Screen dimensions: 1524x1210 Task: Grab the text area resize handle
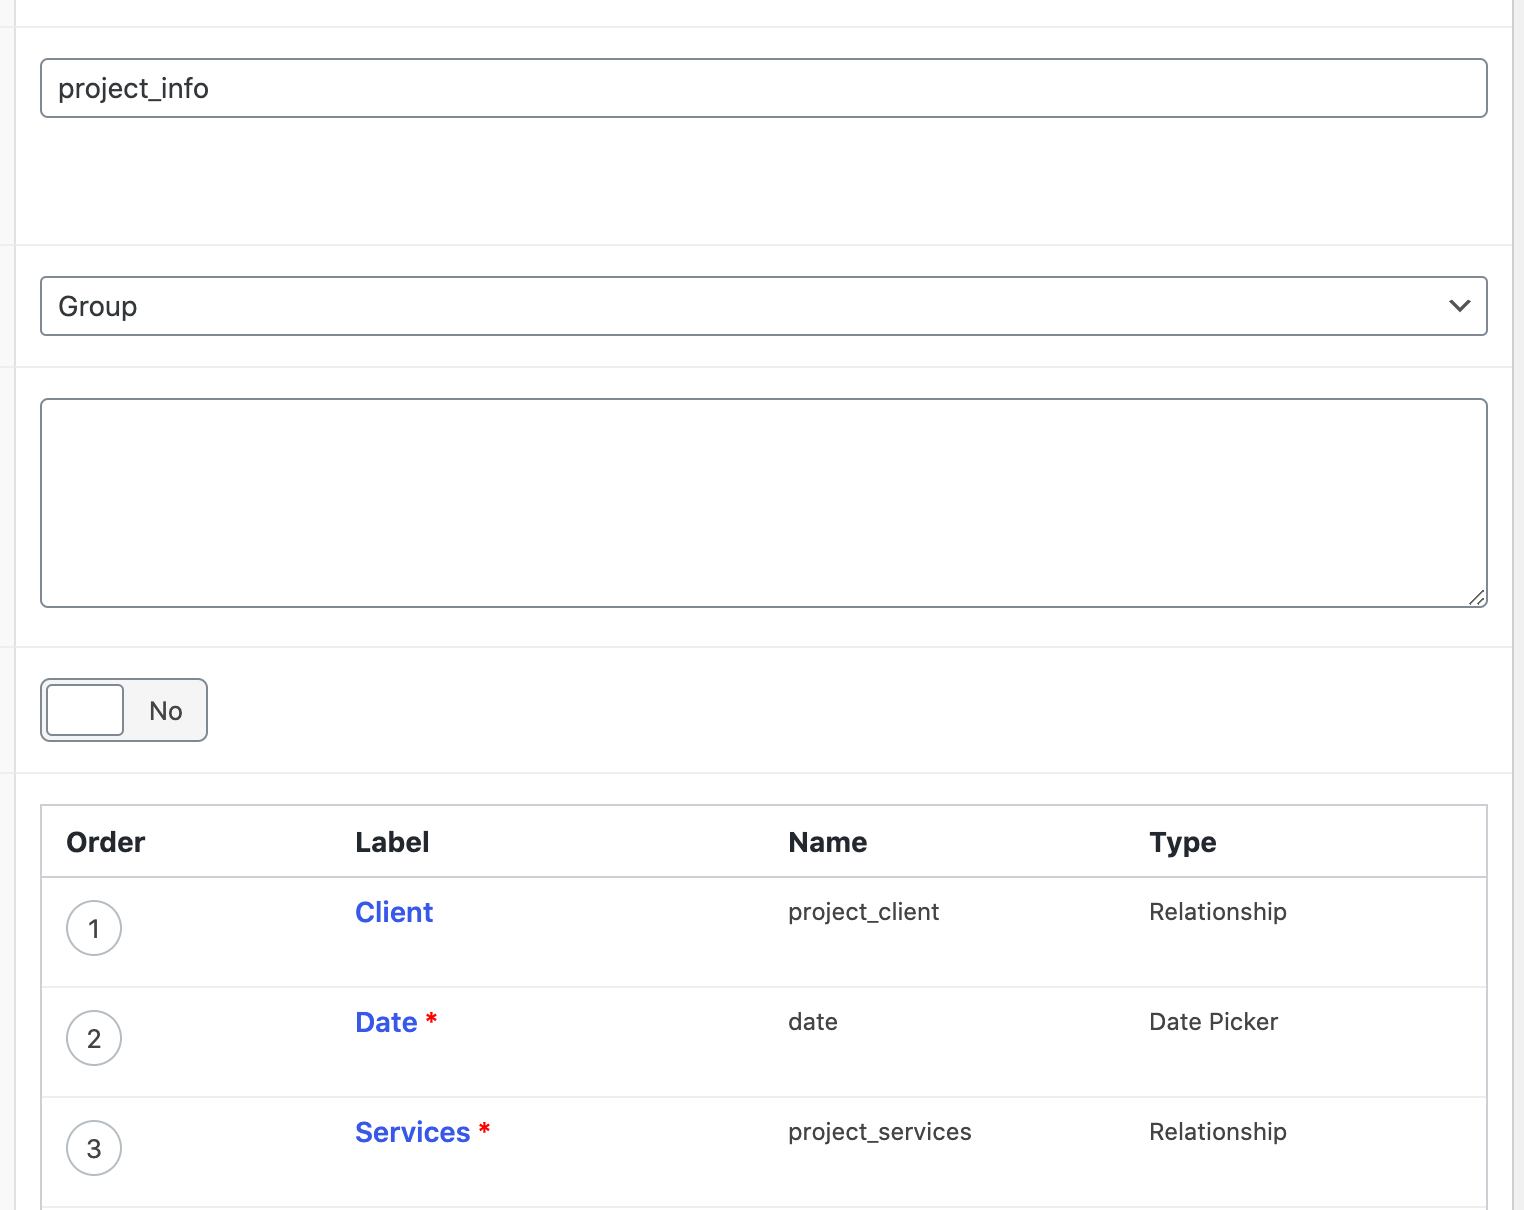click(1476, 597)
